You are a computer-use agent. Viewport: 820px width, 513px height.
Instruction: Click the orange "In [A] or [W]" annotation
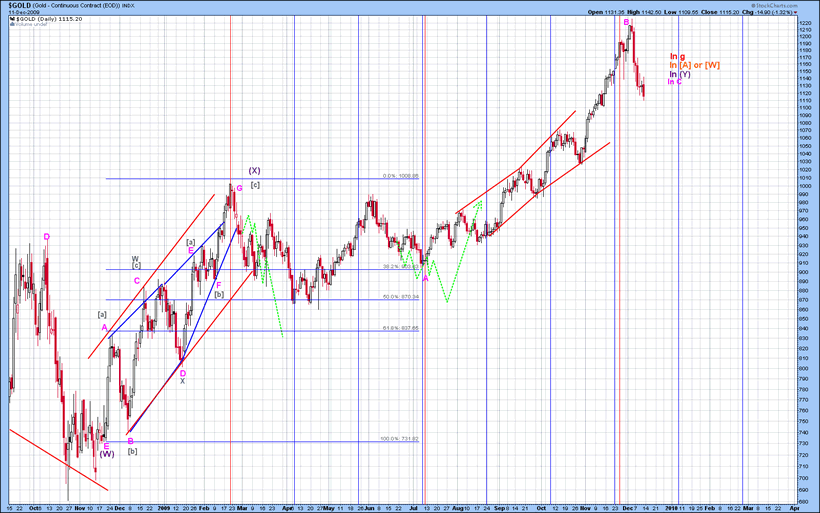coord(694,65)
